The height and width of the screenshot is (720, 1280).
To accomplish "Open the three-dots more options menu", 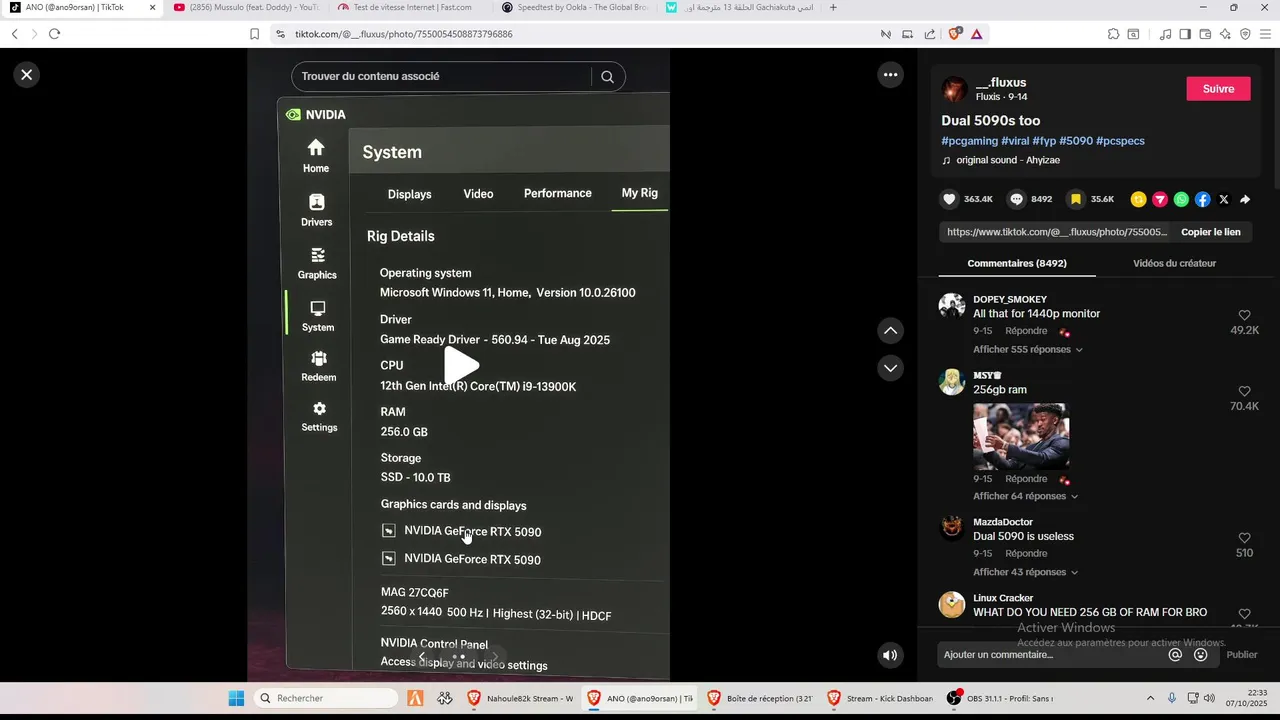I will point(890,74).
